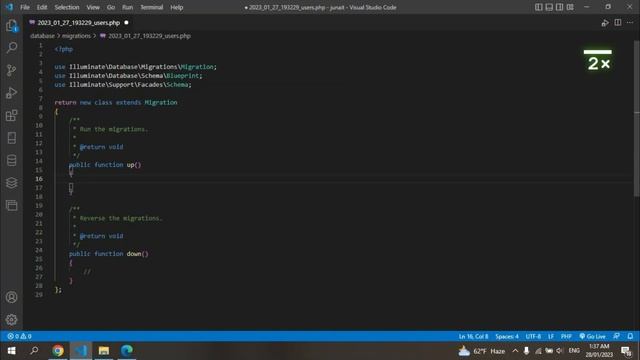Viewport: 640px width, 360px height.
Task: Open the View menu
Action: (x=93, y=7)
